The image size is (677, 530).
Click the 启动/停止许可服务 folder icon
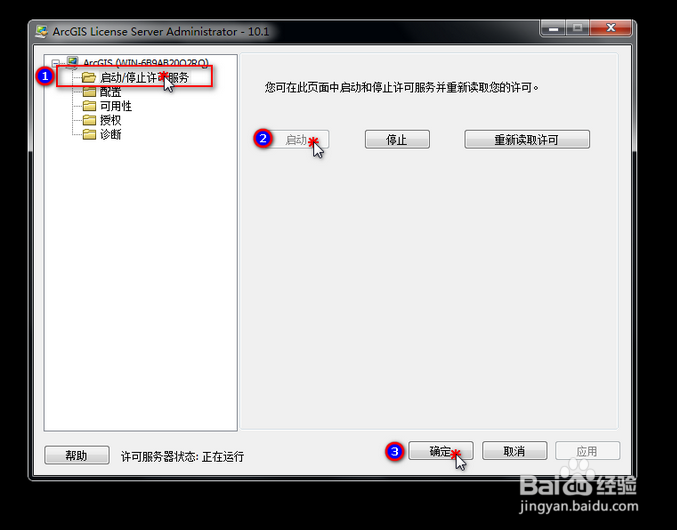pos(89,78)
